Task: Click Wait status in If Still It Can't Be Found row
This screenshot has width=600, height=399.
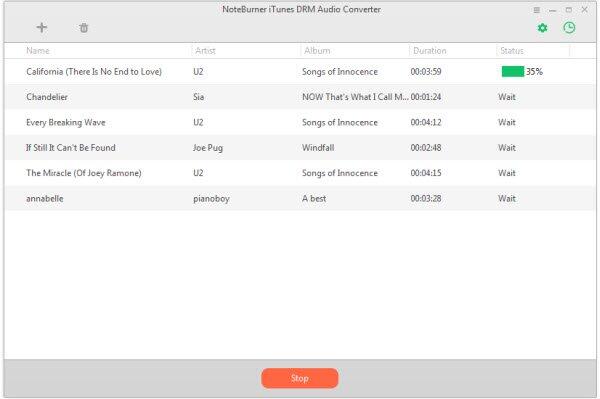Action: (507, 148)
